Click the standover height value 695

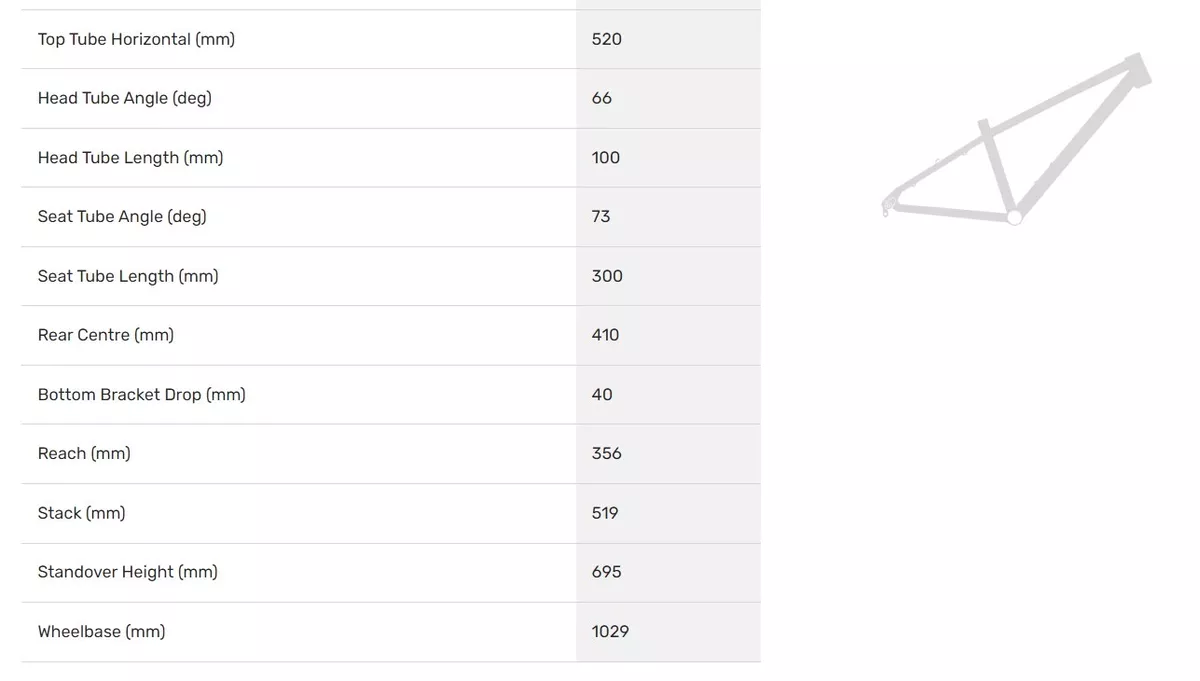click(607, 572)
